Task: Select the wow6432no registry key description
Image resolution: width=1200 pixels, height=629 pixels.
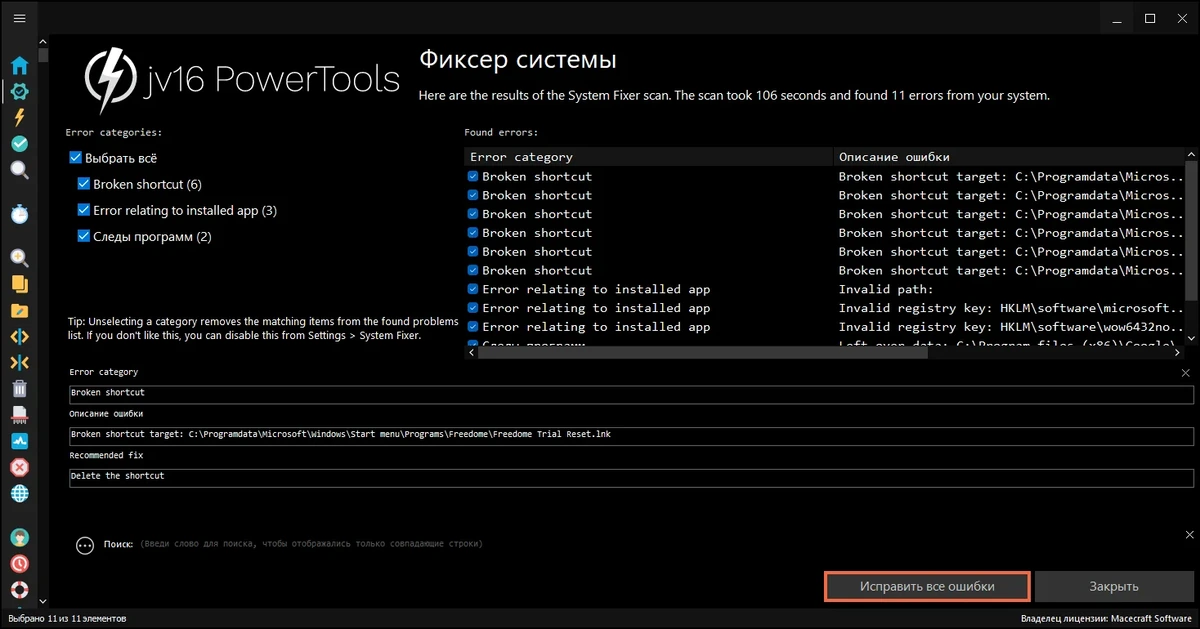Action: pos(1011,327)
